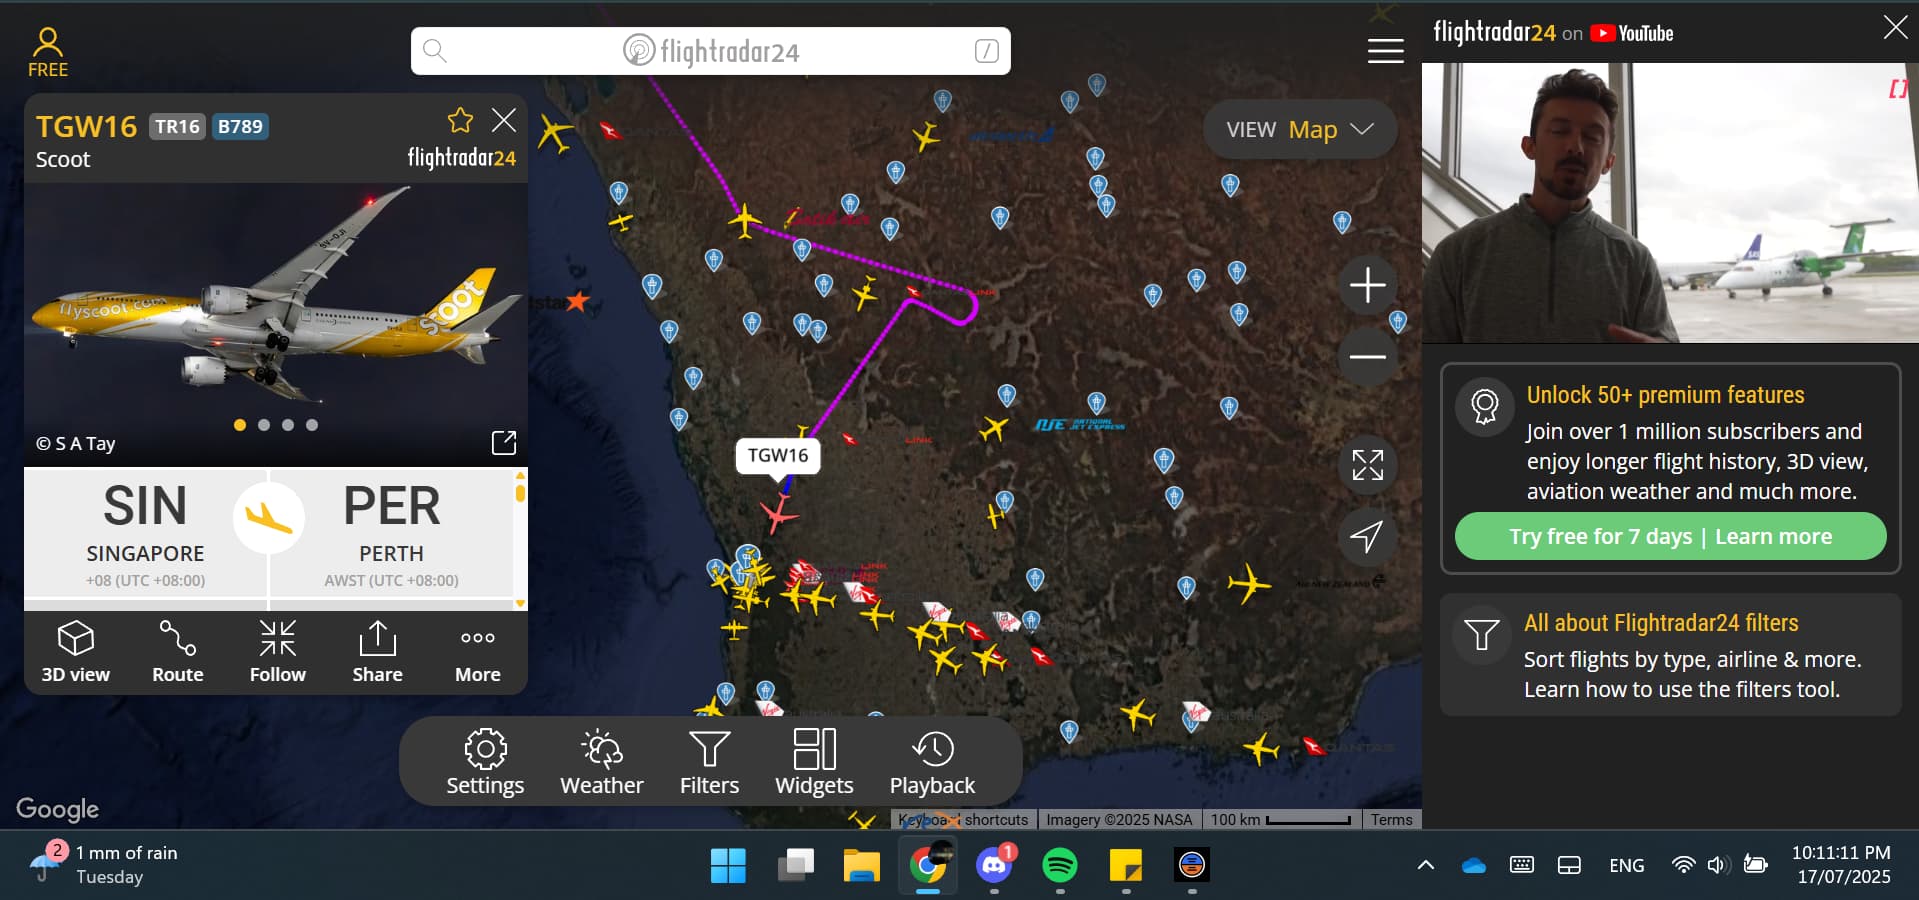Image resolution: width=1919 pixels, height=900 pixels.
Task: Open the hamburger menu on the map
Action: 1385,50
